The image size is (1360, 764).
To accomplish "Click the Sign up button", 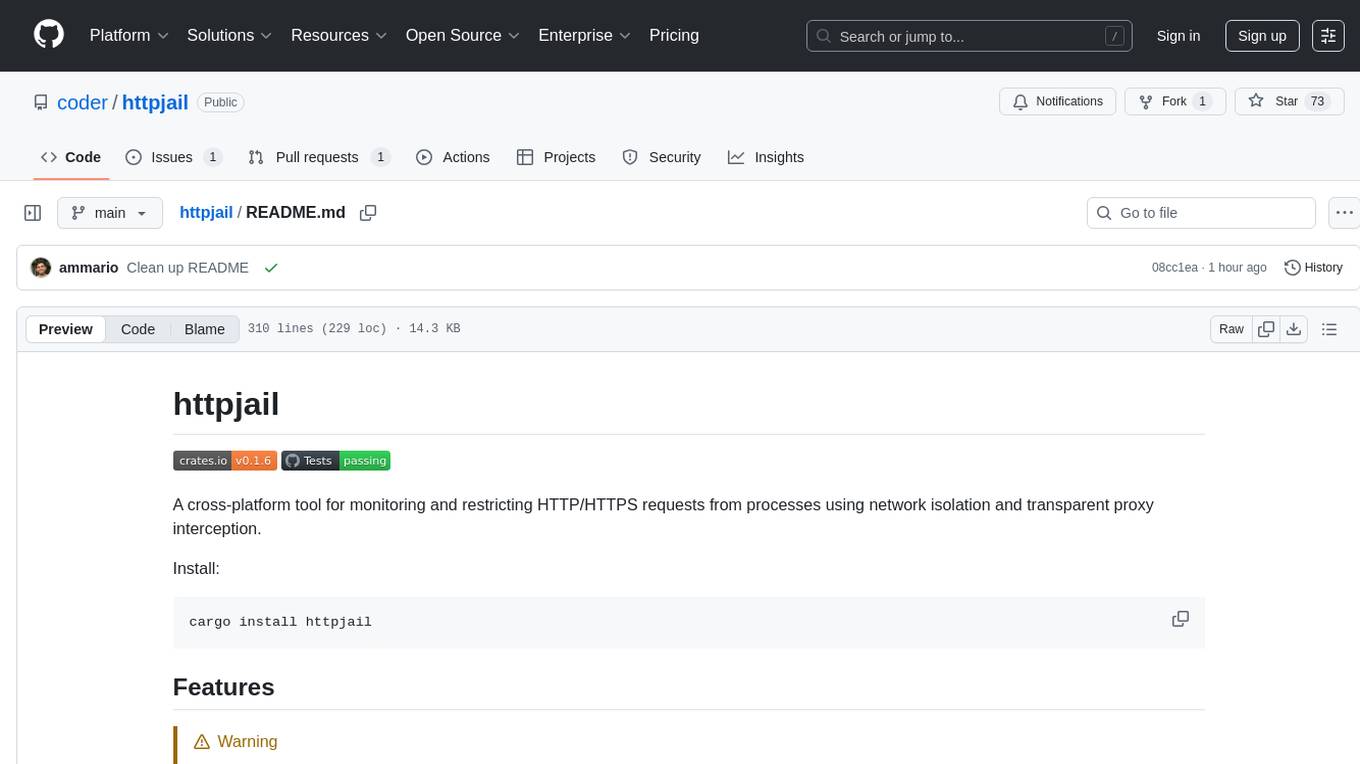I will (1262, 36).
